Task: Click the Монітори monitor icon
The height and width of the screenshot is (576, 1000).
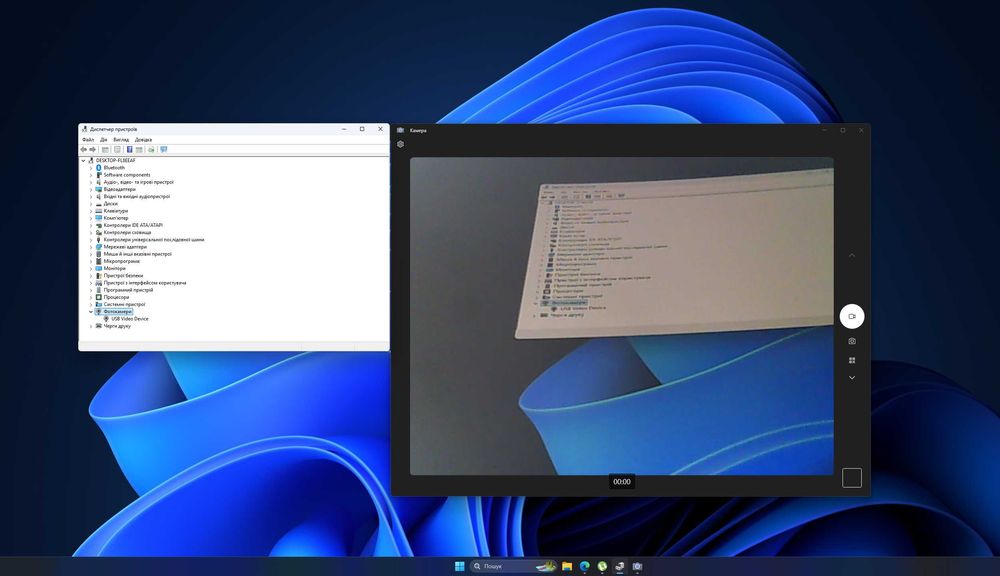Action: pos(99,269)
